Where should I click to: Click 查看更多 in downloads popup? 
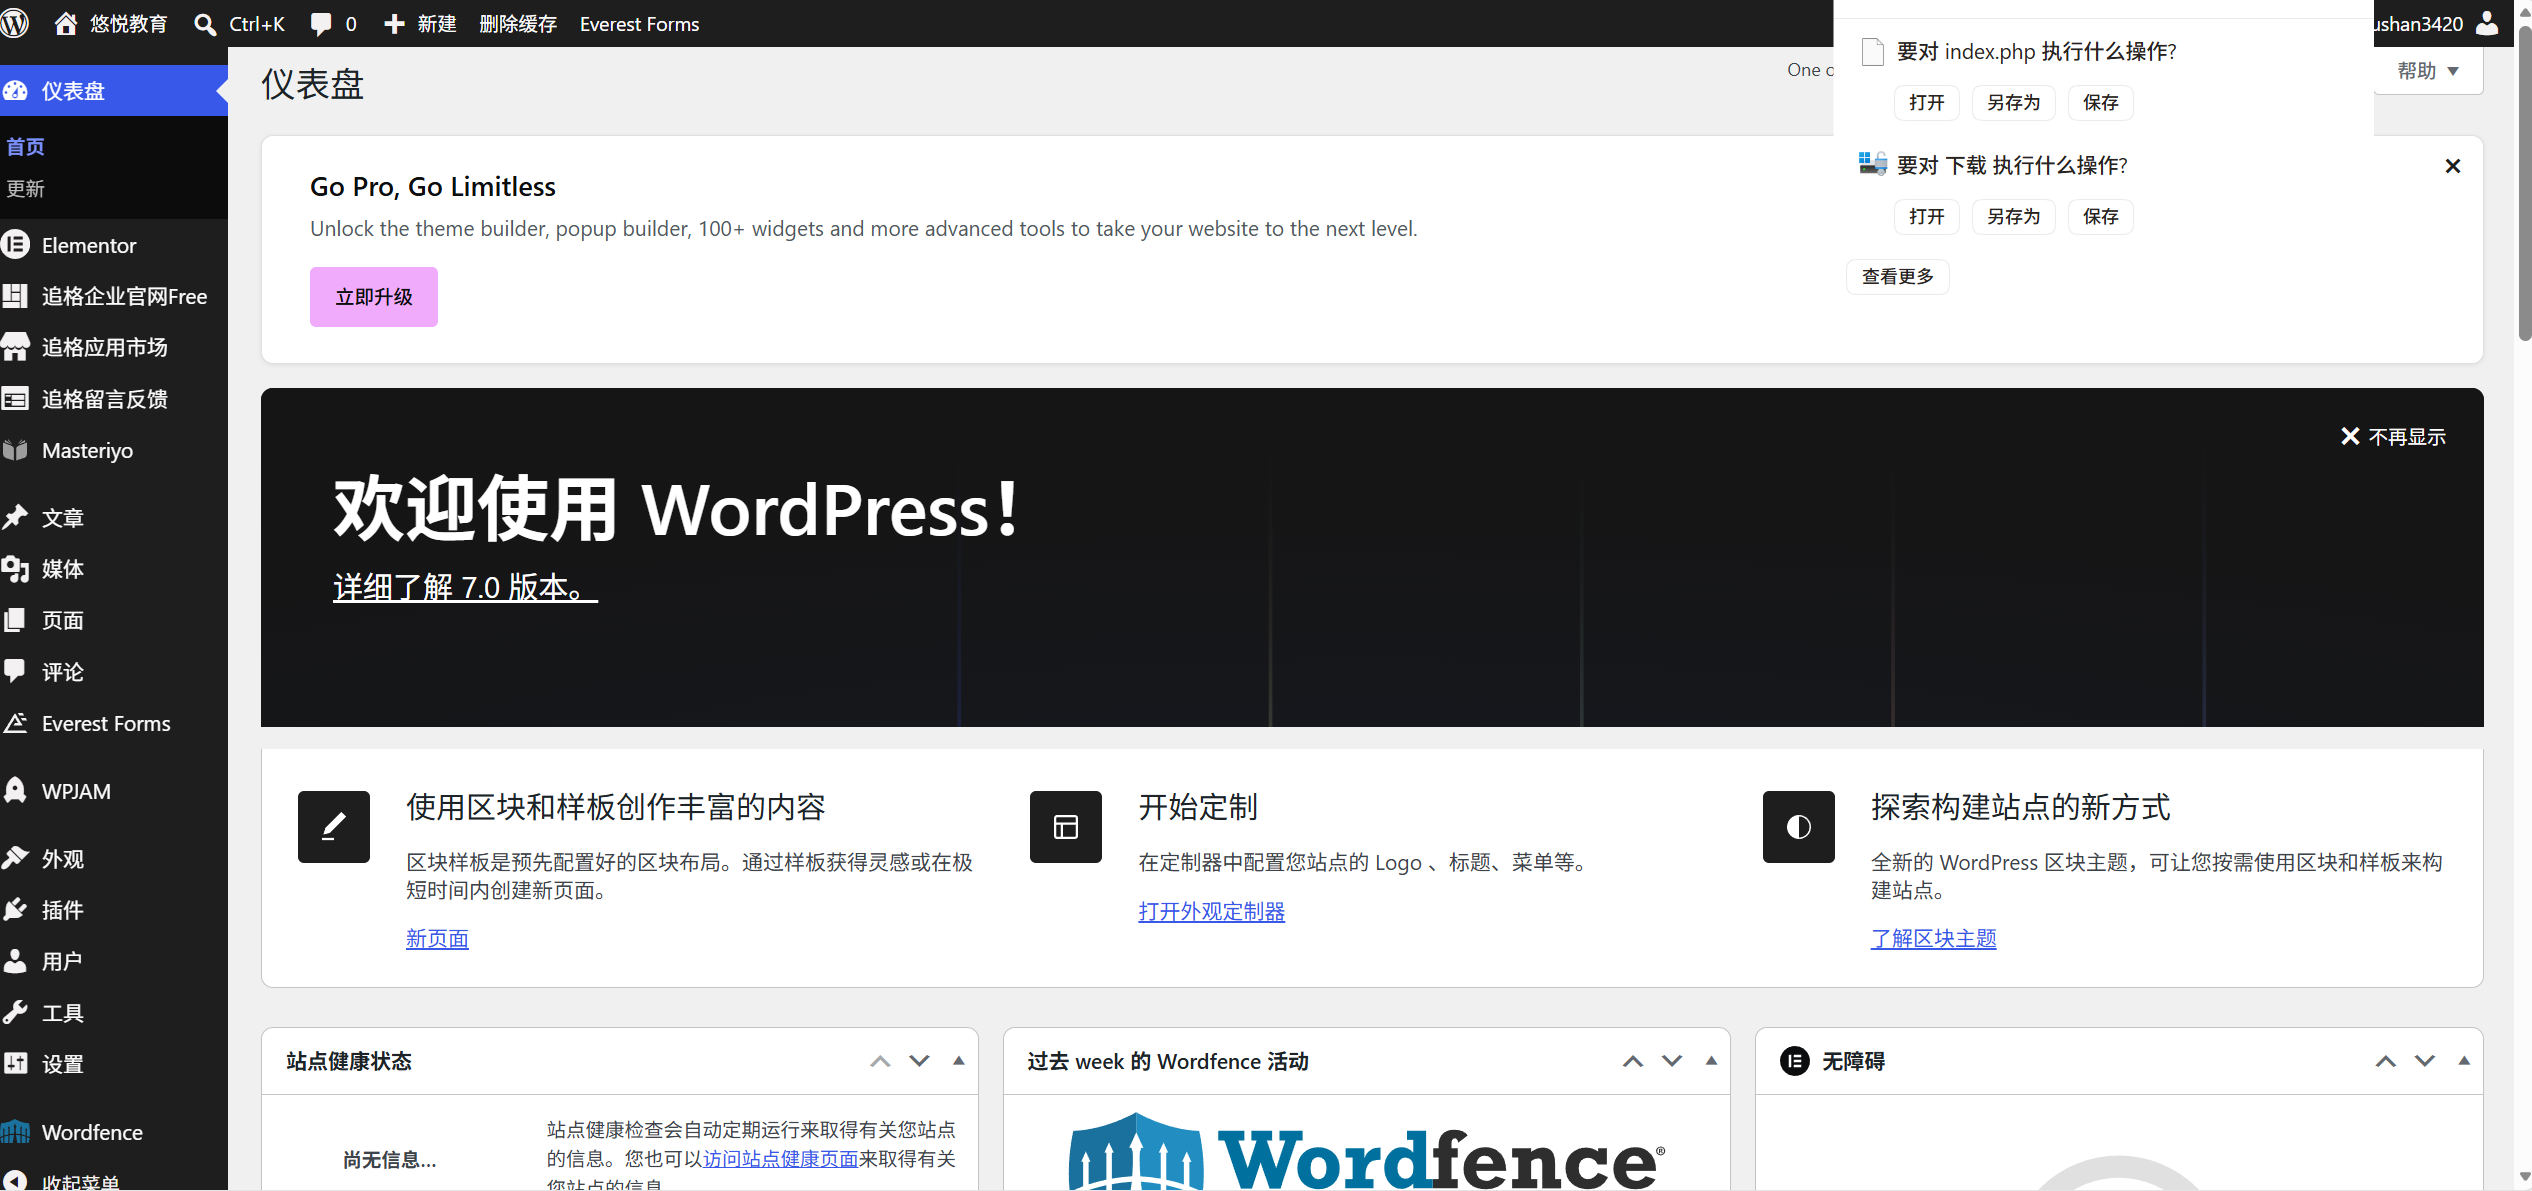click(x=1898, y=277)
